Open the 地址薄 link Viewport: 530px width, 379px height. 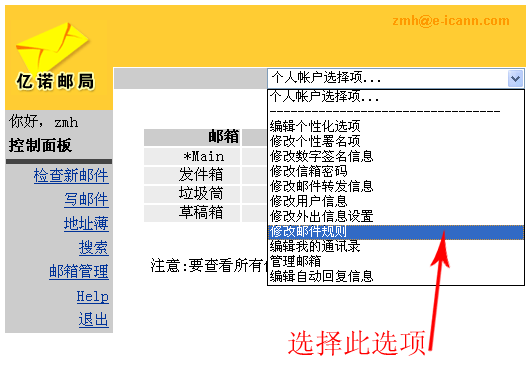pyautogui.click(x=86, y=223)
